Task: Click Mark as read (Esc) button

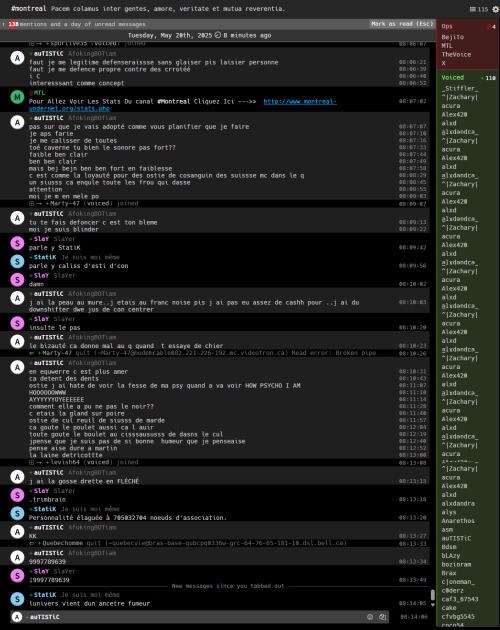Action: coord(402,24)
